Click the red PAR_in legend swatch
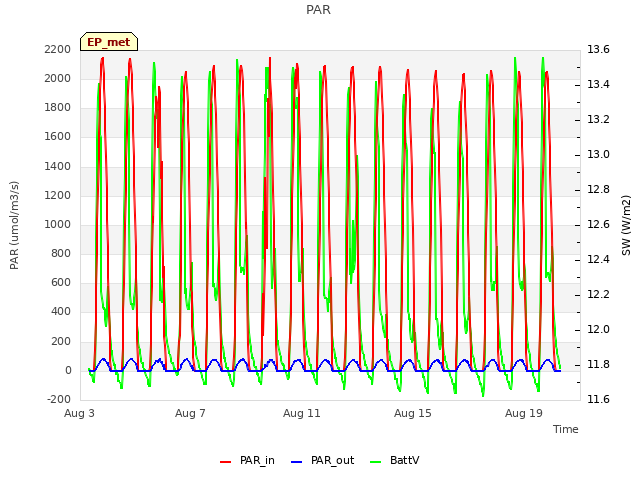 226,462
